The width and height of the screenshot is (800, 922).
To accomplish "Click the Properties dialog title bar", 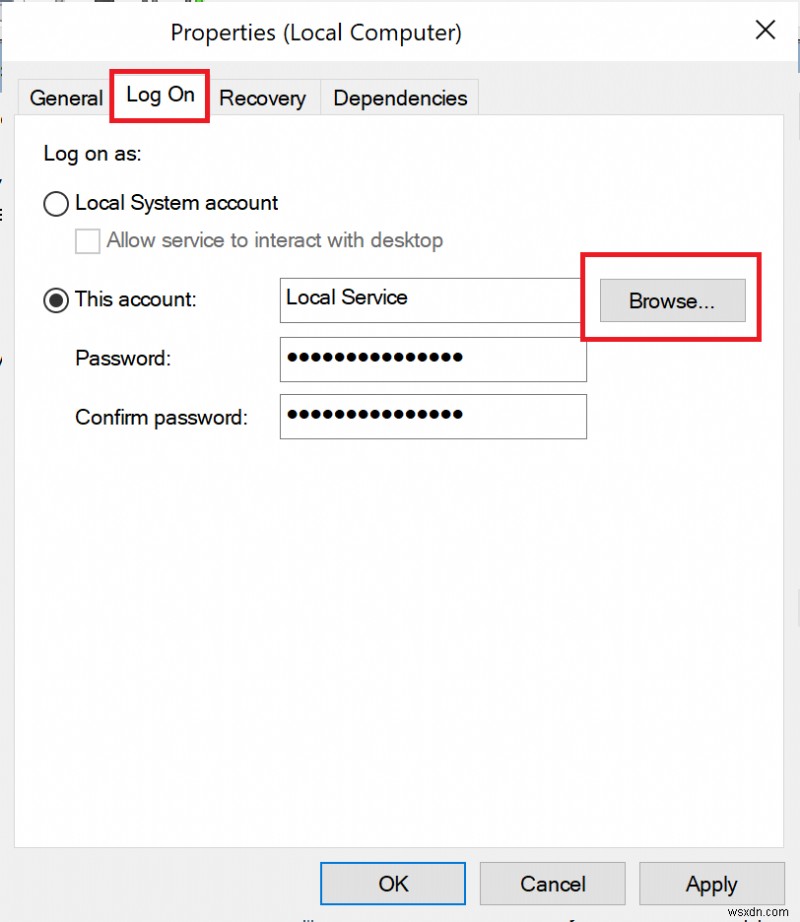I will click(316, 32).
